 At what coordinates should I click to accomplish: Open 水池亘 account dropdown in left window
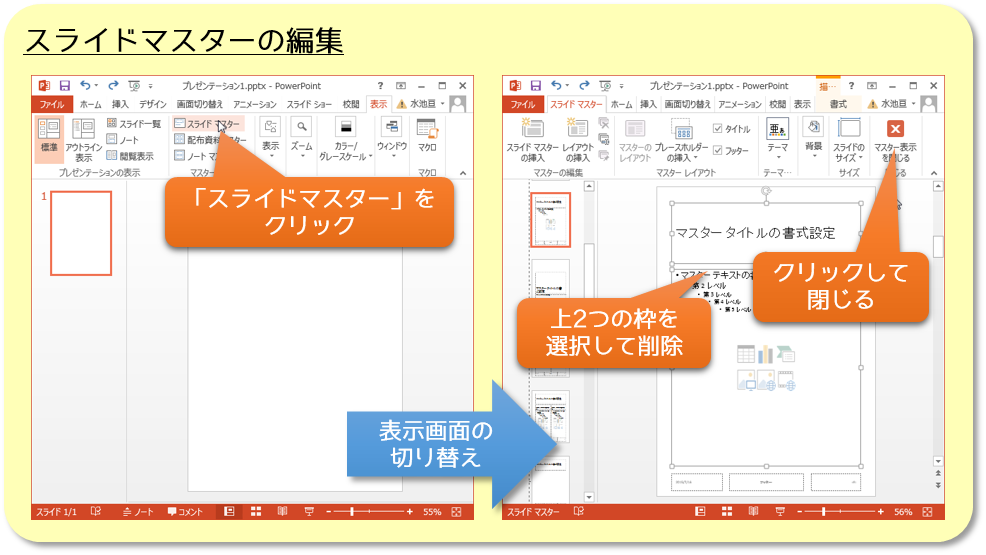point(442,104)
